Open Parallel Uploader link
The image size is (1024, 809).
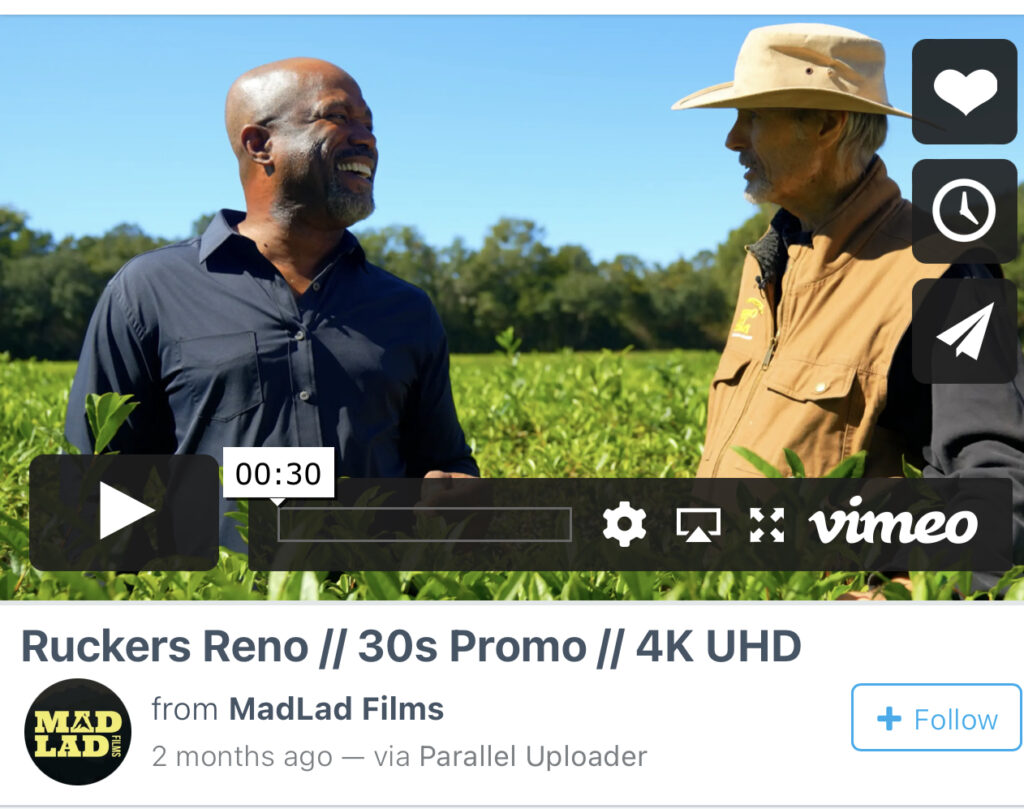pyautogui.click(x=533, y=757)
